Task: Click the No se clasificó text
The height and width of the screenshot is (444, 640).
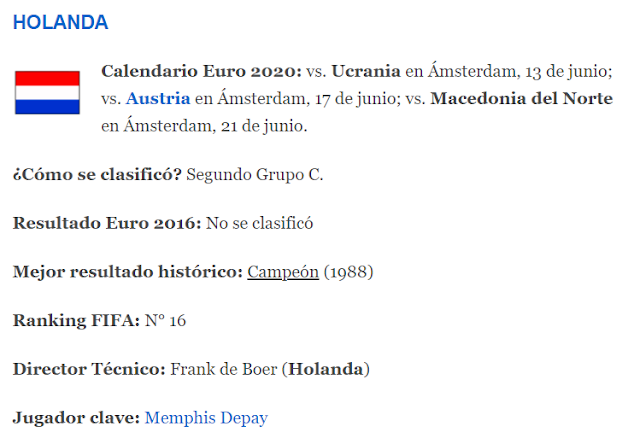Action: pyautogui.click(x=260, y=223)
